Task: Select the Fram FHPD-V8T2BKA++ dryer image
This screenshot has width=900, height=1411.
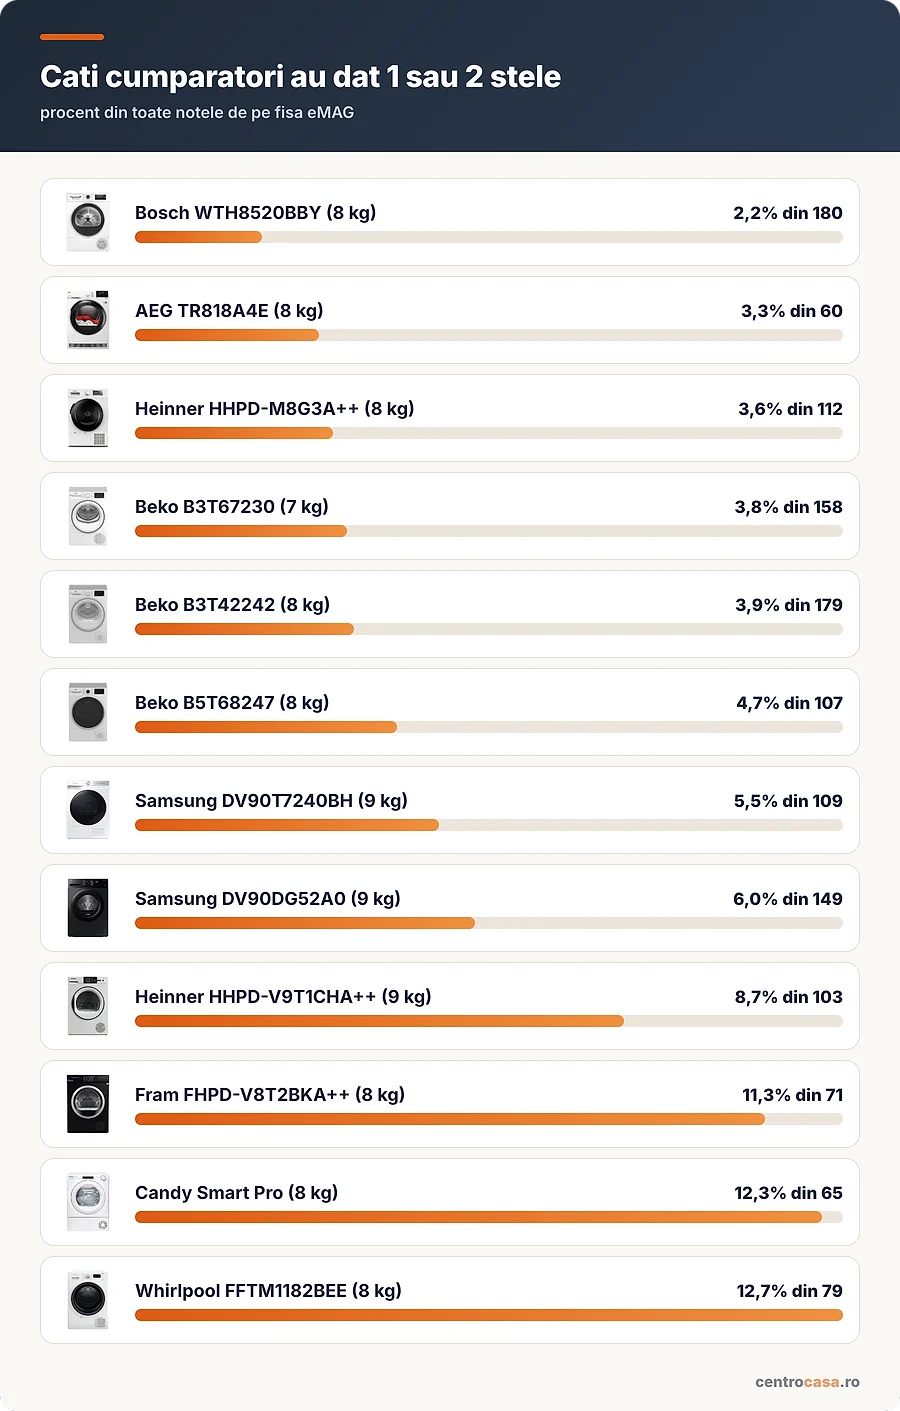Action: pyautogui.click(x=88, y=1104)
